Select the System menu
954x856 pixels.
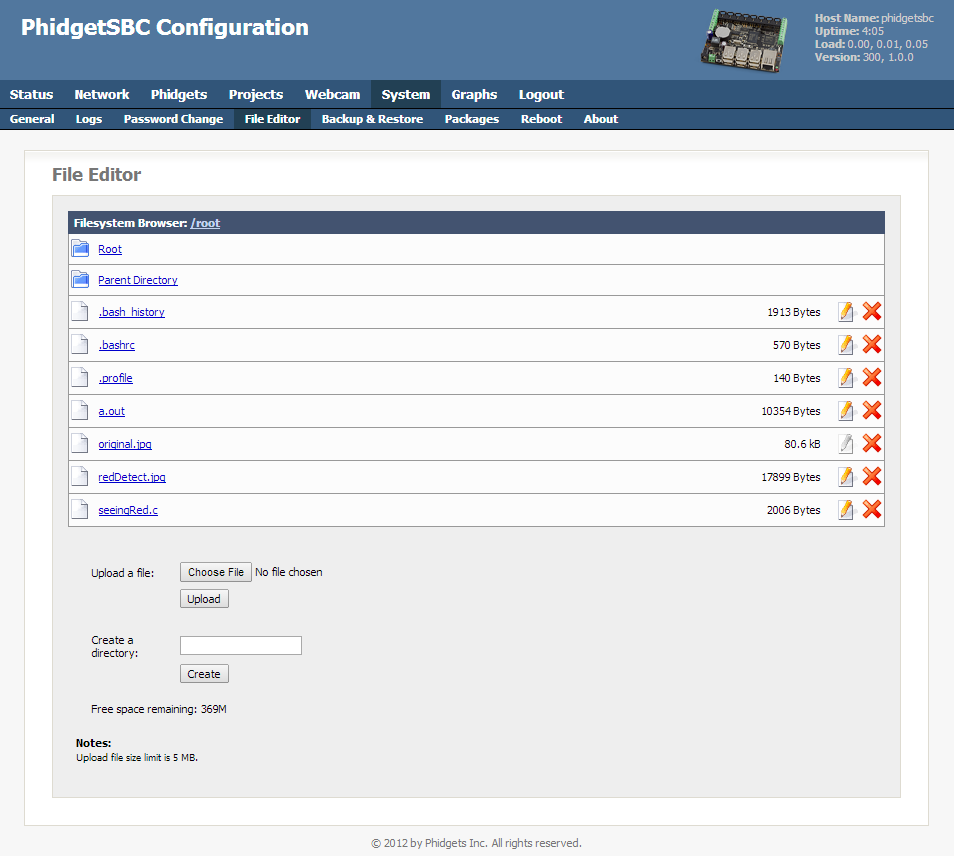[x=406, y=94]
